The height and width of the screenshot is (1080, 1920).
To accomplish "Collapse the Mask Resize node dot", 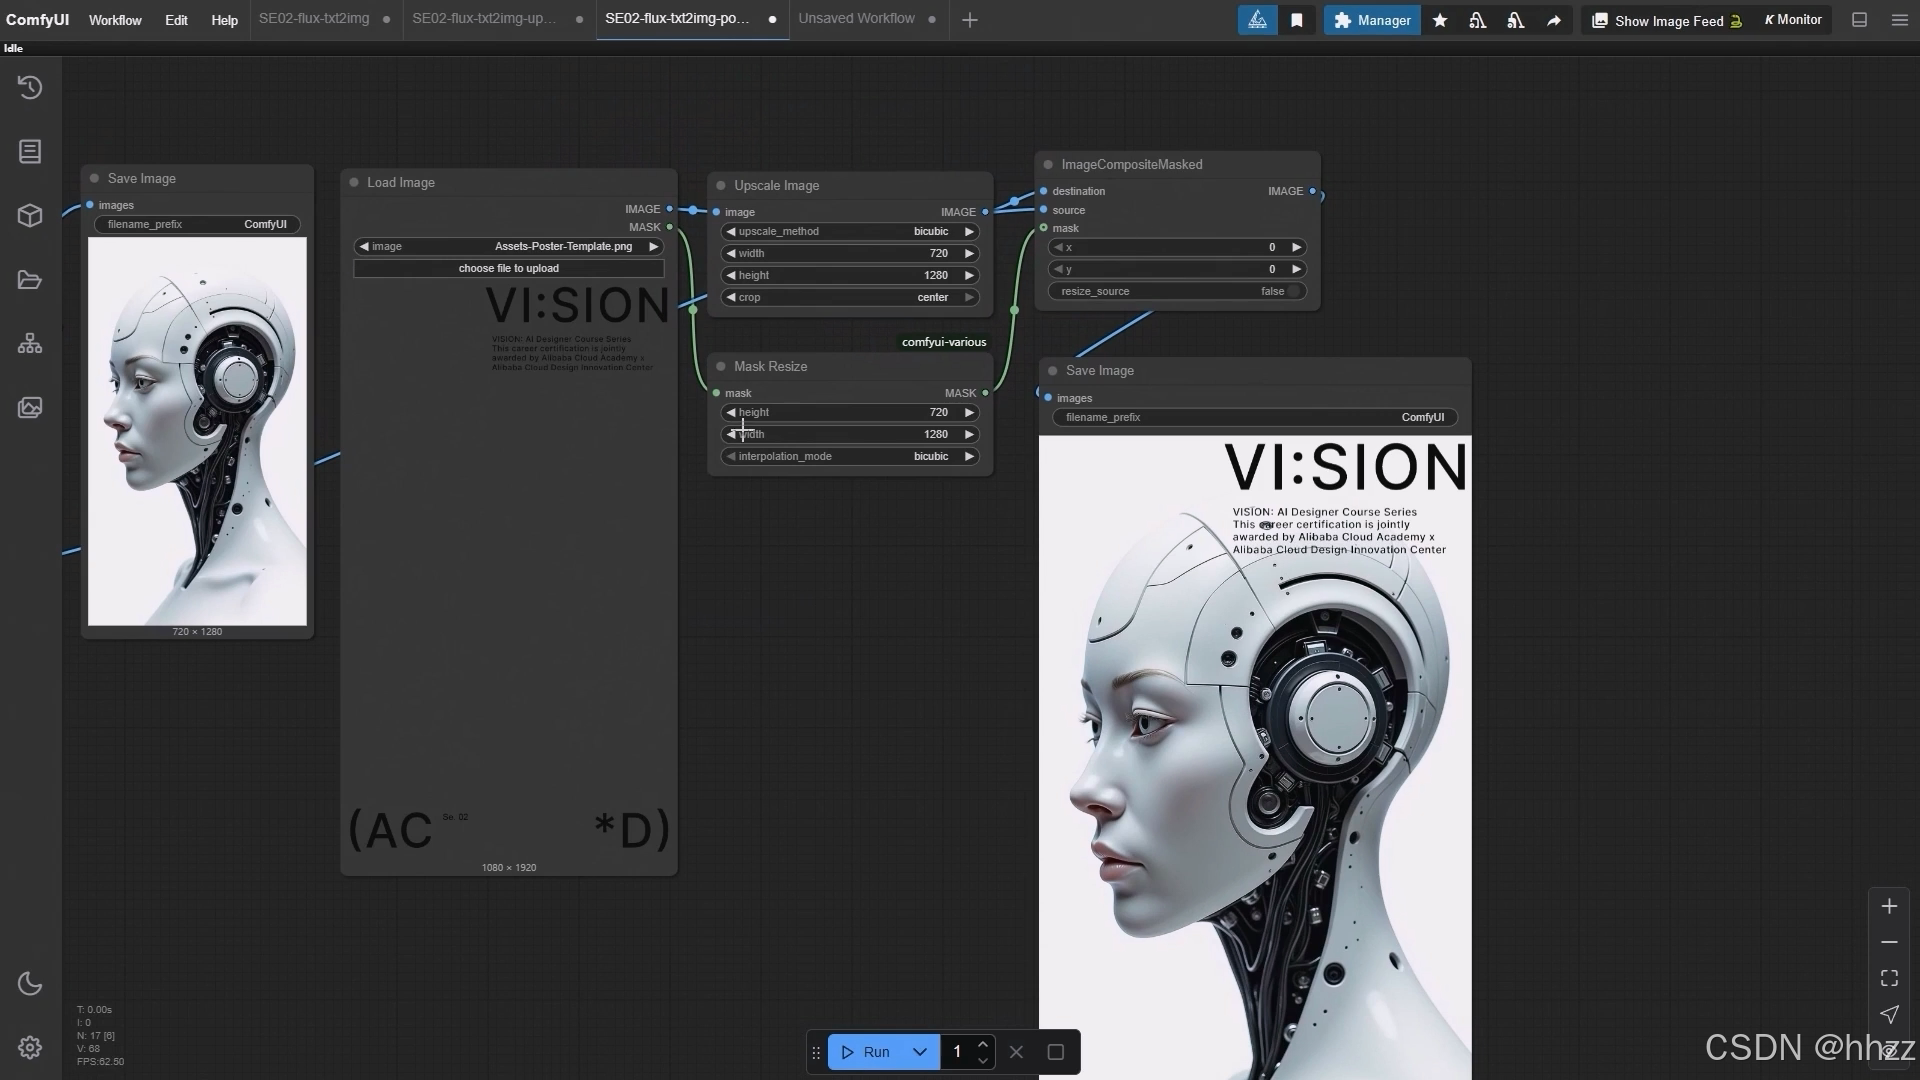I will coord(721,367).
